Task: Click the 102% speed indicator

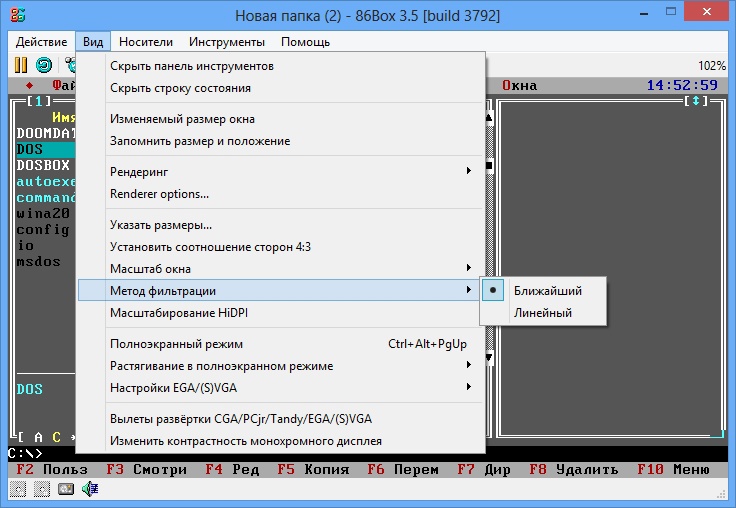Action: point(712,65)
